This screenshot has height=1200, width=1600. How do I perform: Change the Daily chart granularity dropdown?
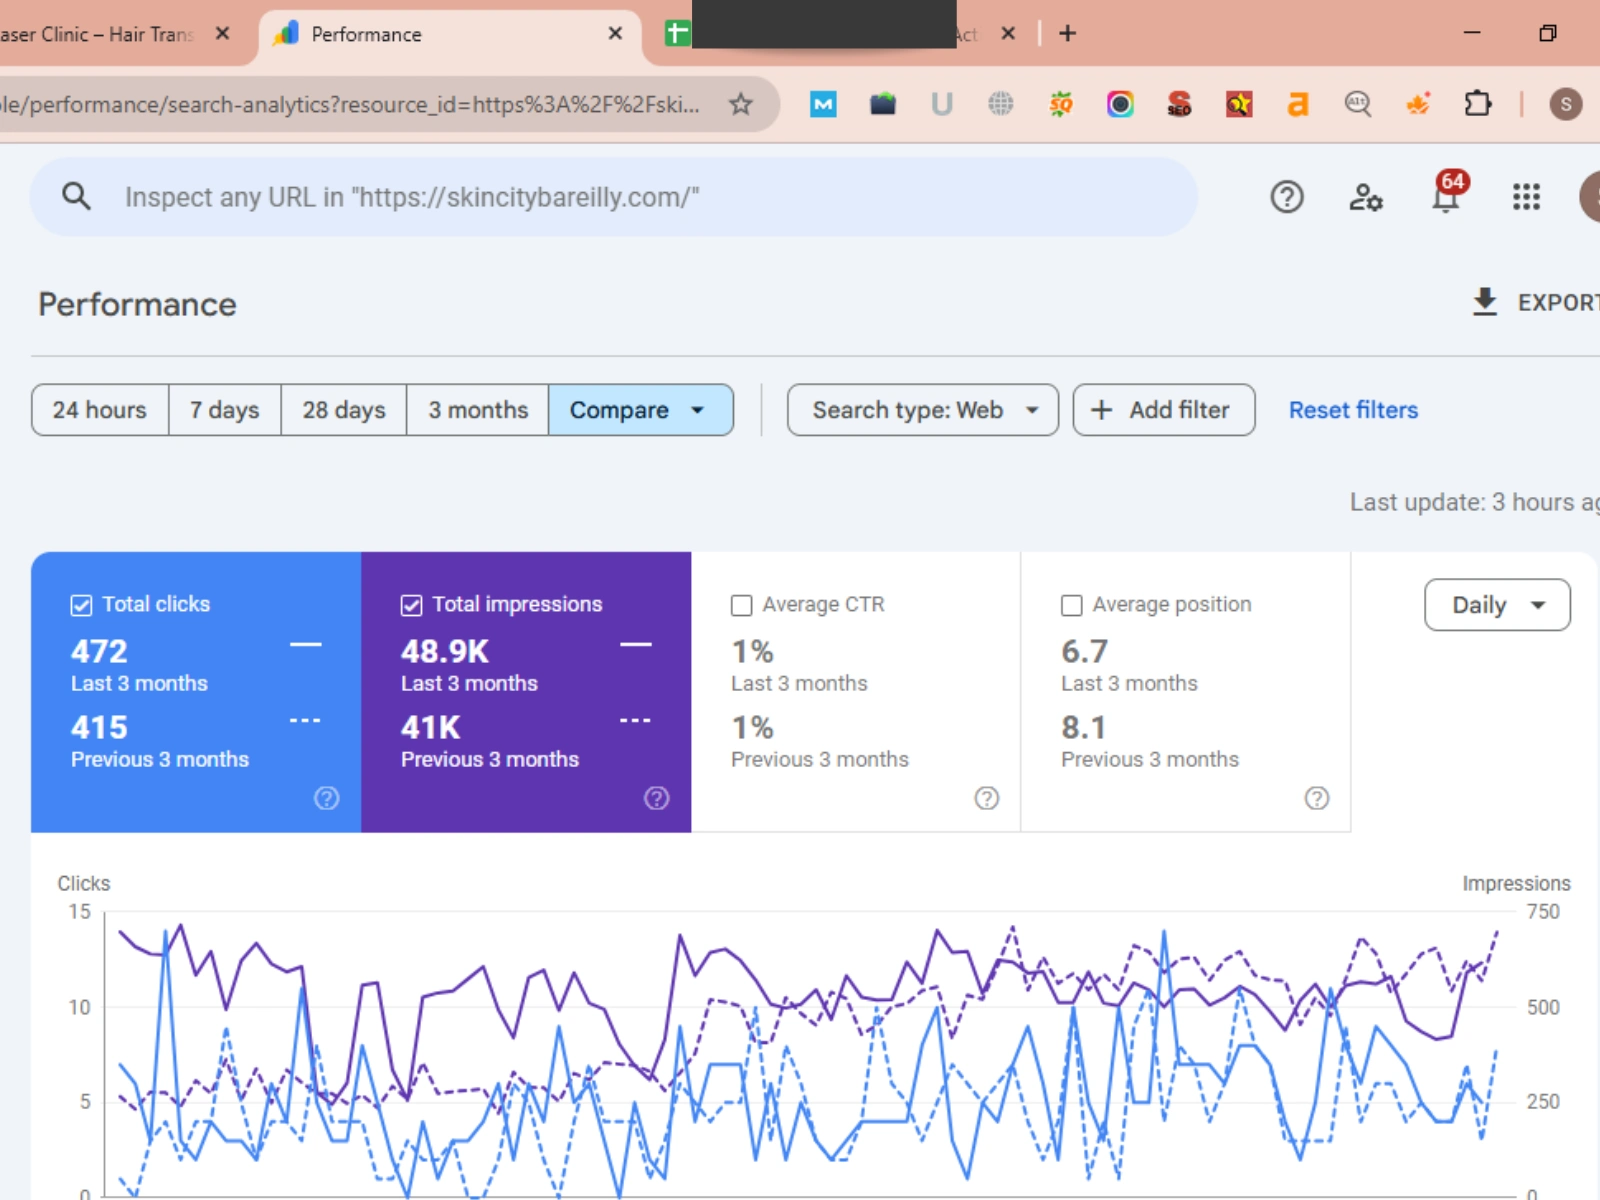point(1497,605)
